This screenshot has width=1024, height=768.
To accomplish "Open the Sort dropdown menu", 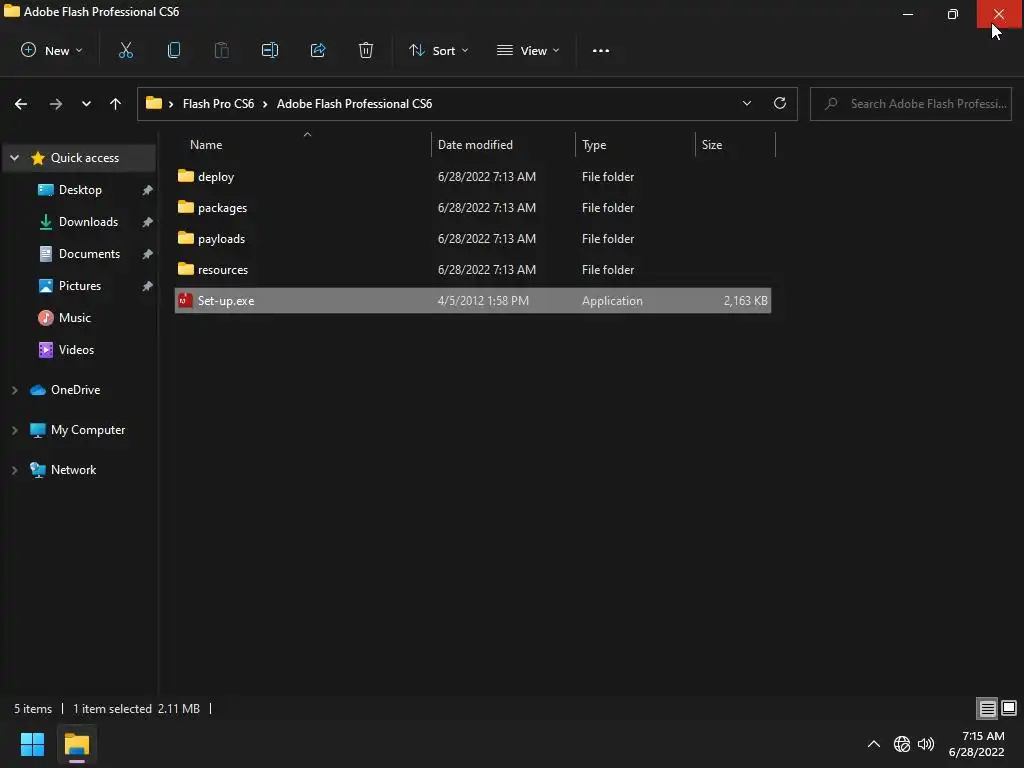I will 438,50.
